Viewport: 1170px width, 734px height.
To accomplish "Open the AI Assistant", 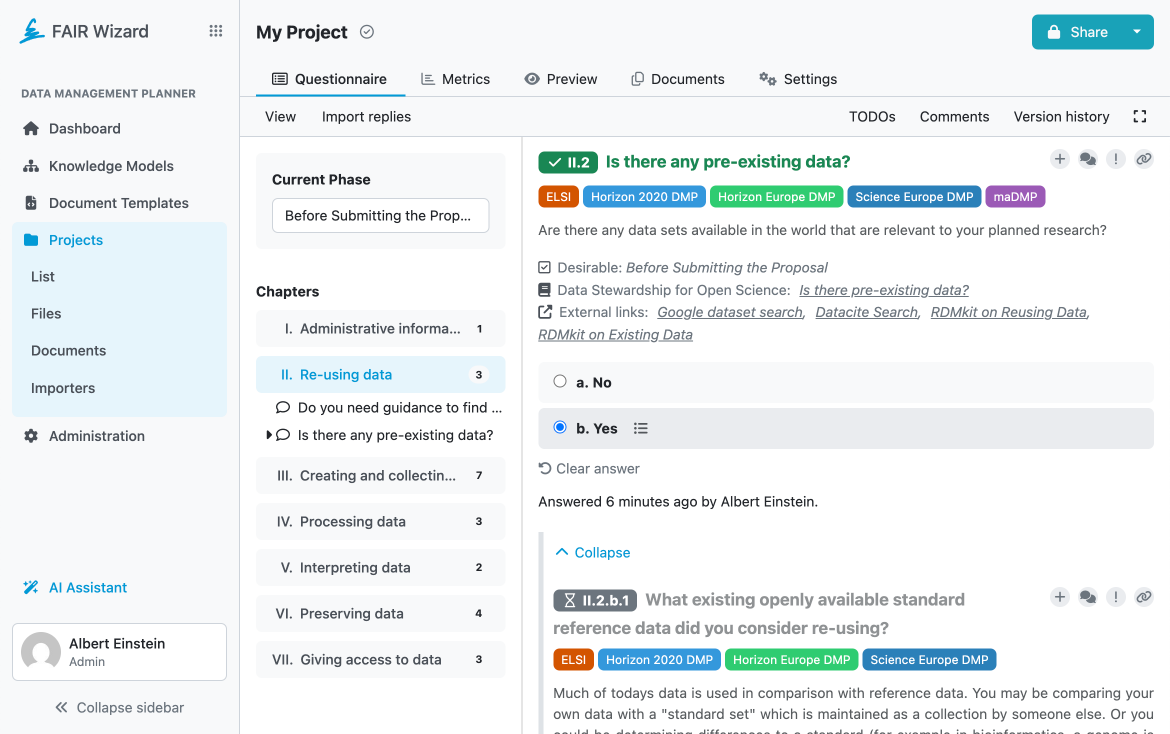I will coord(88,588).
